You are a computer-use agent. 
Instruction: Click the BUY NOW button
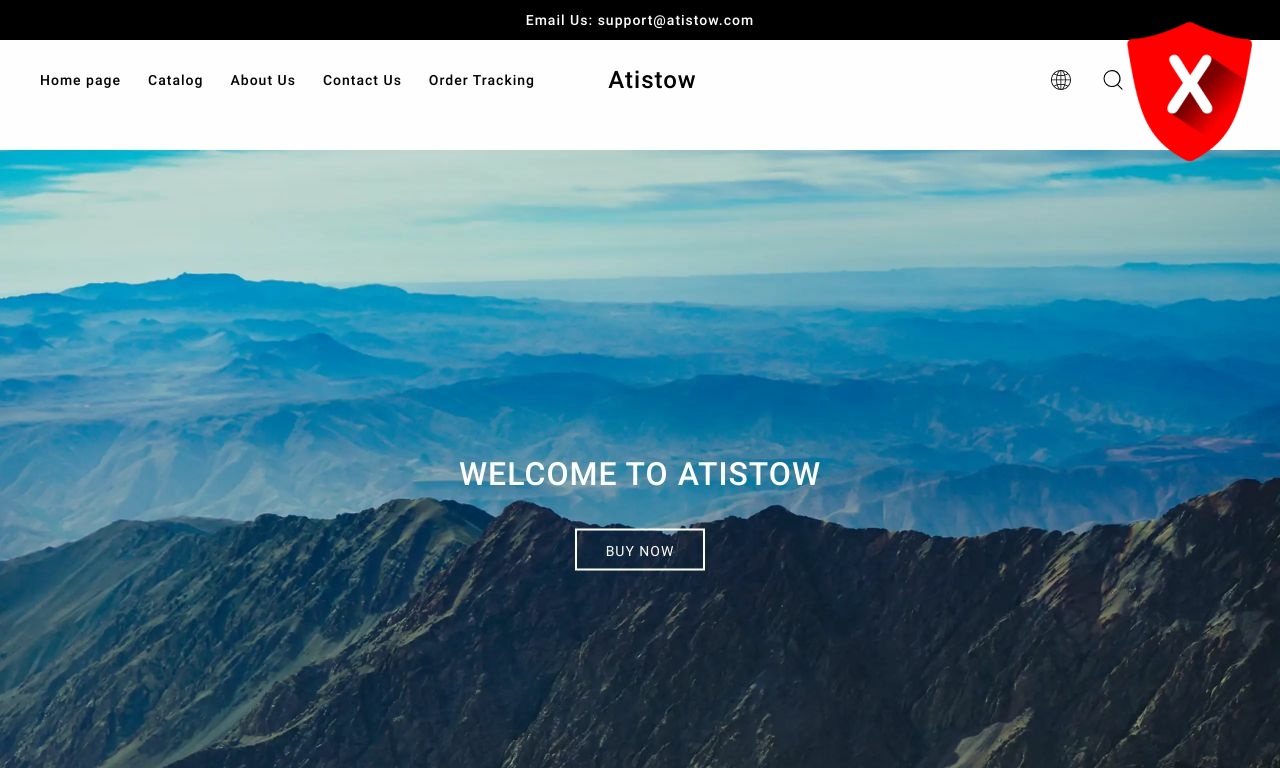coord(640,550)
